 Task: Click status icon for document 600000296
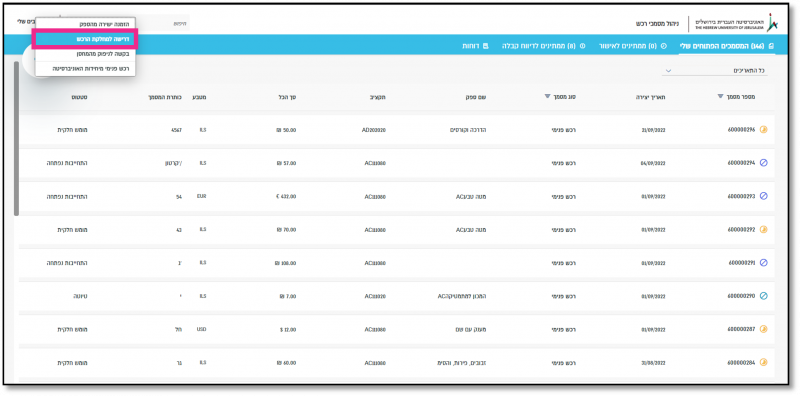click(x=764, y=130)
